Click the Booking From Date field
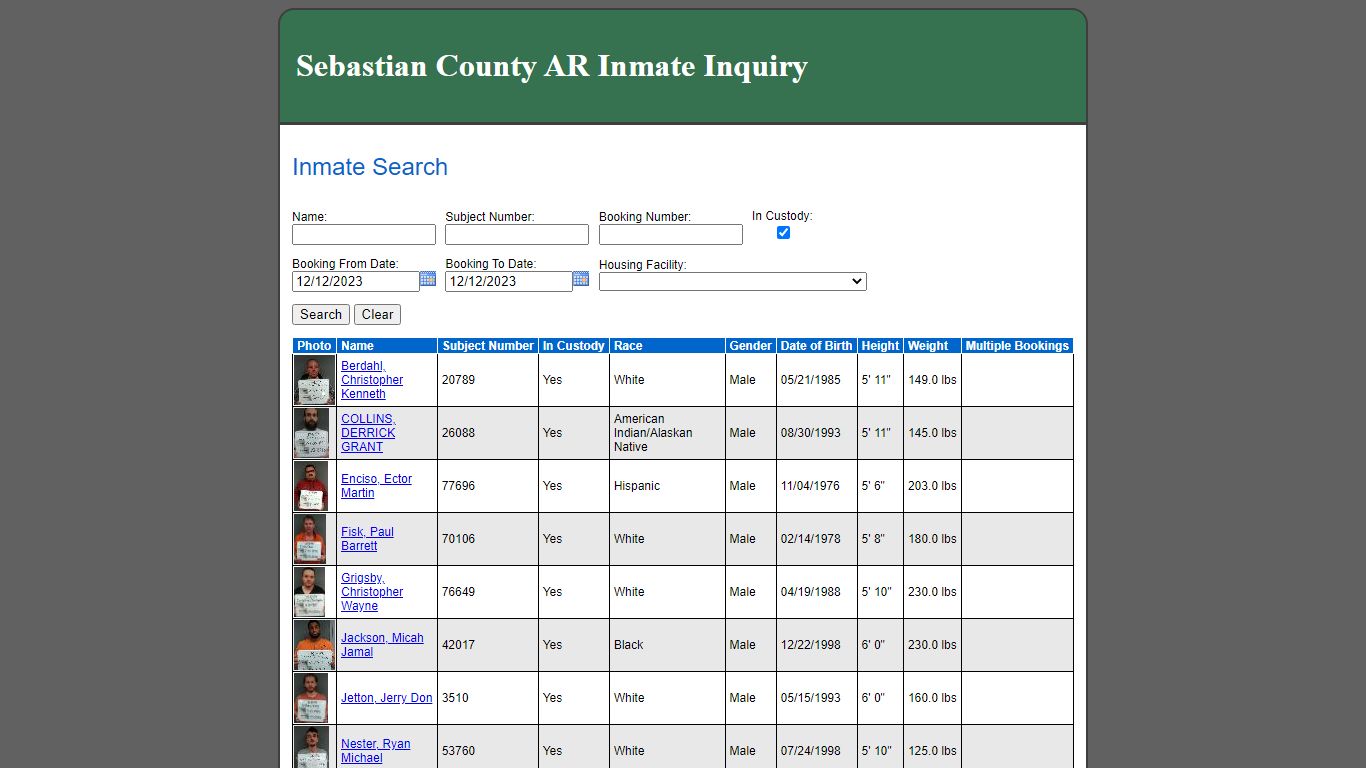The image size is (1366, 768). pyautogui.click(x=356, y=281)
